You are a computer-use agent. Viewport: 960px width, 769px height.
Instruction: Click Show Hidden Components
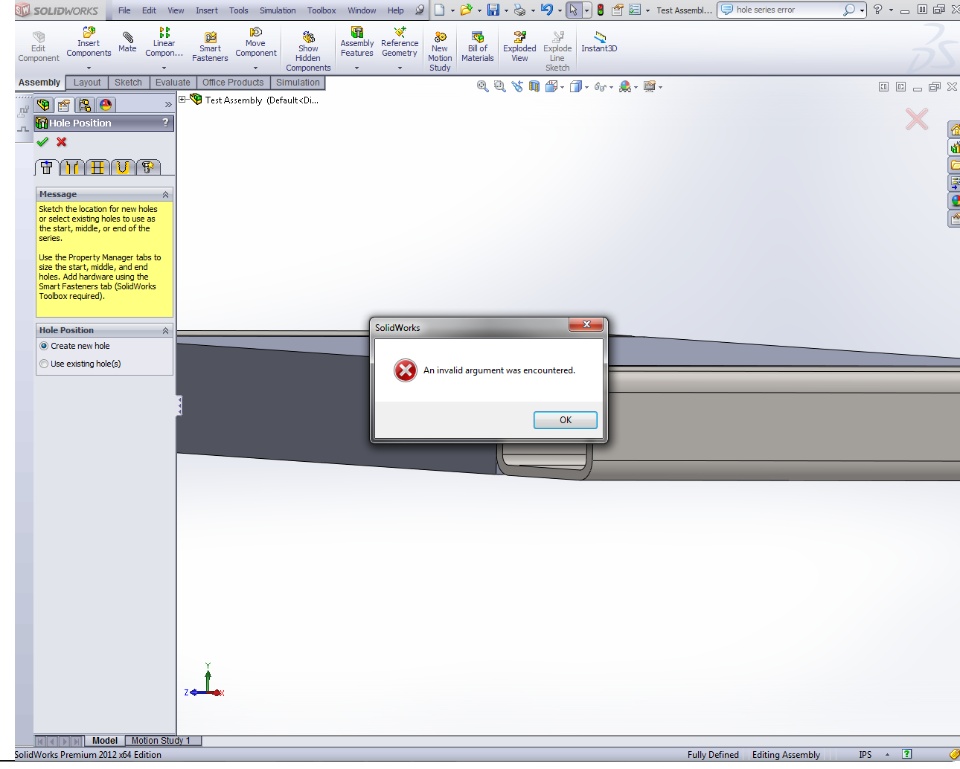coord(308,51)
